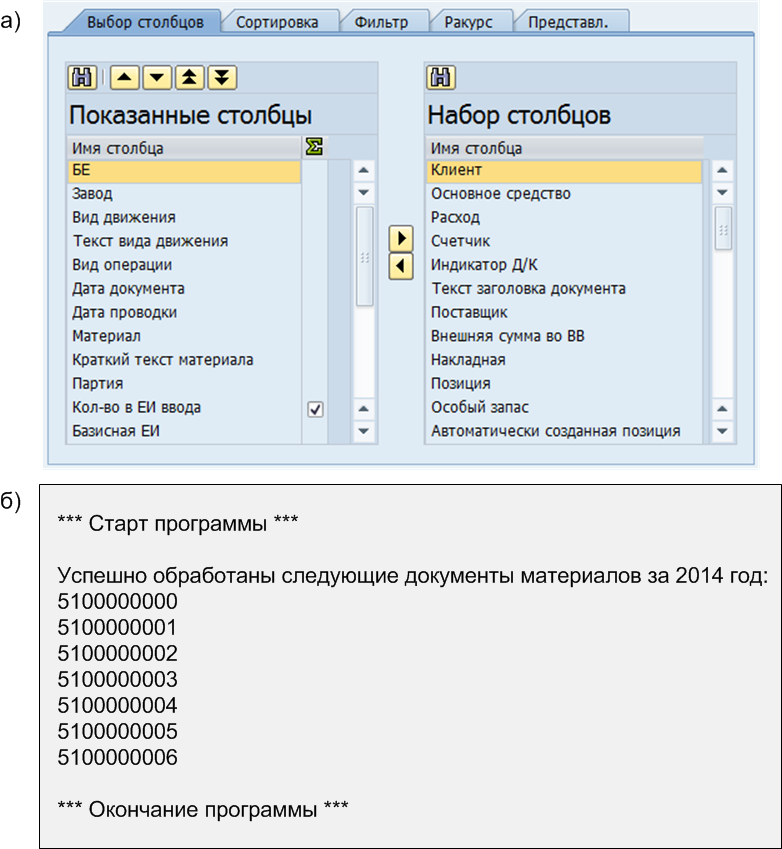
Task: Open the Представл. tab
Action: pyautogui.click(x=568, y=22)
